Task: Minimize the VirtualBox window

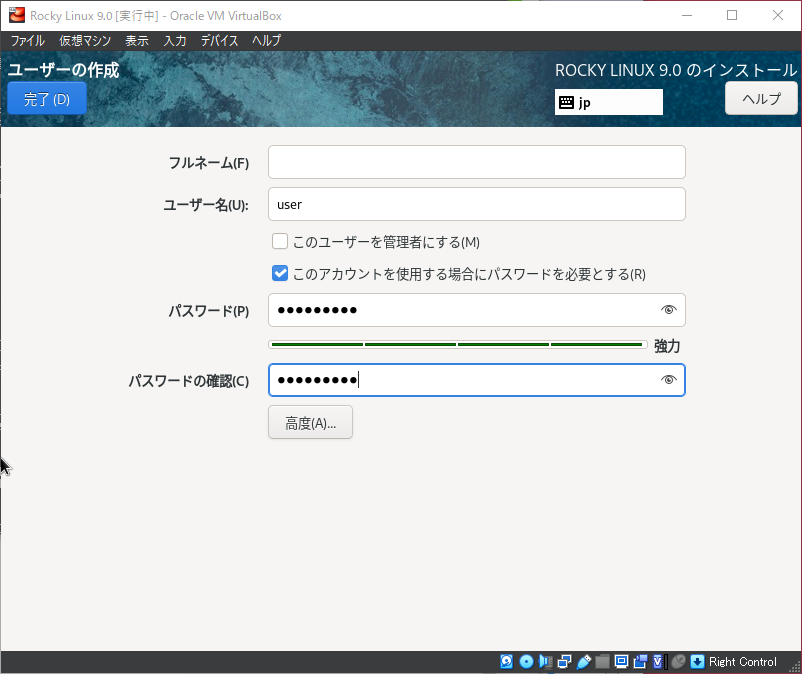Action: point(687,15)
